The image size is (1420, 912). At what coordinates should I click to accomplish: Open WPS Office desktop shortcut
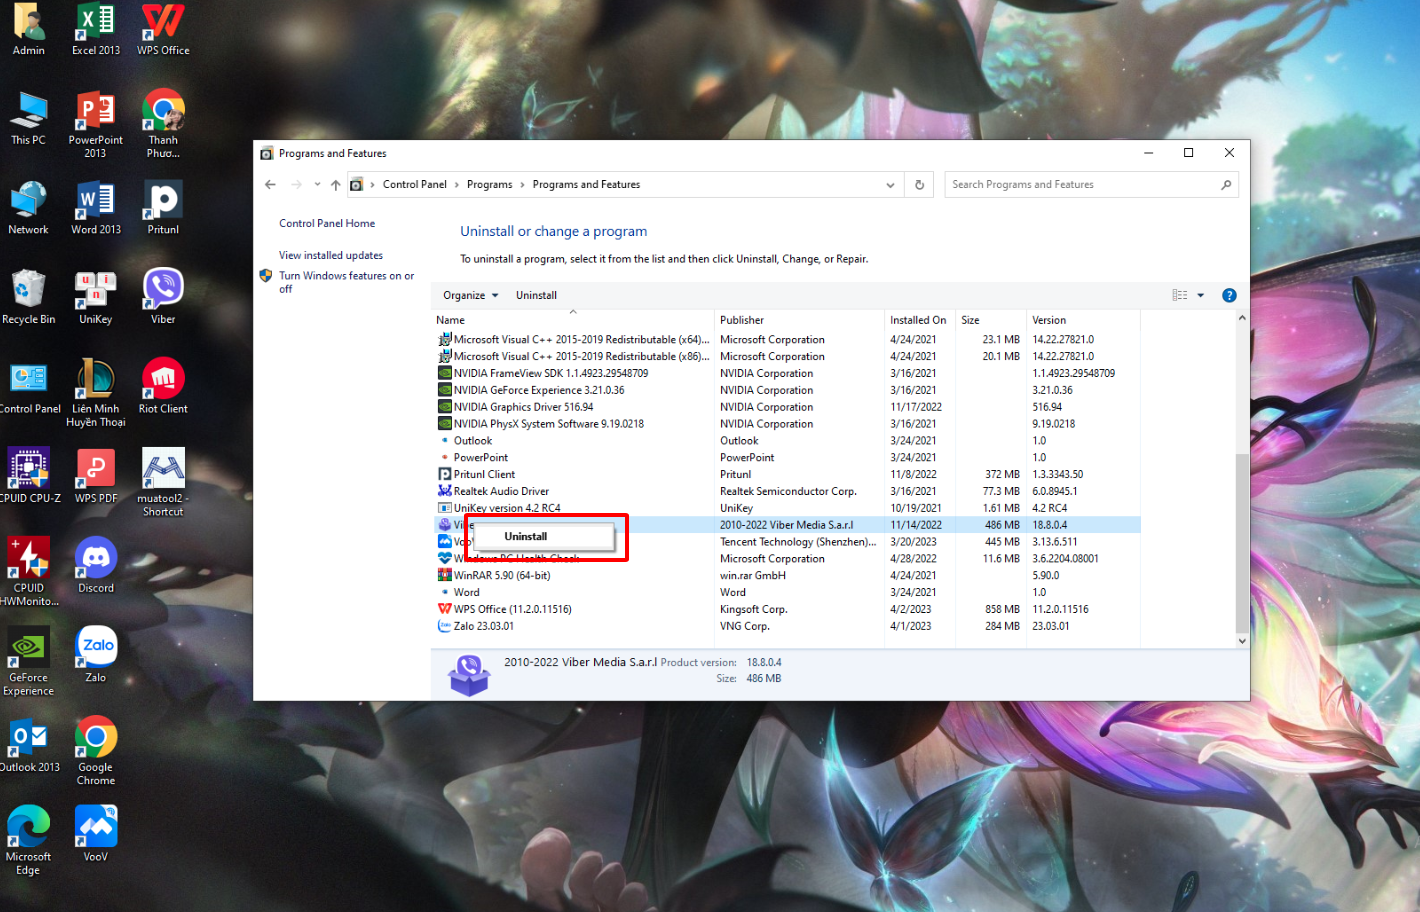pyautogui.click(x=163, y=28)
